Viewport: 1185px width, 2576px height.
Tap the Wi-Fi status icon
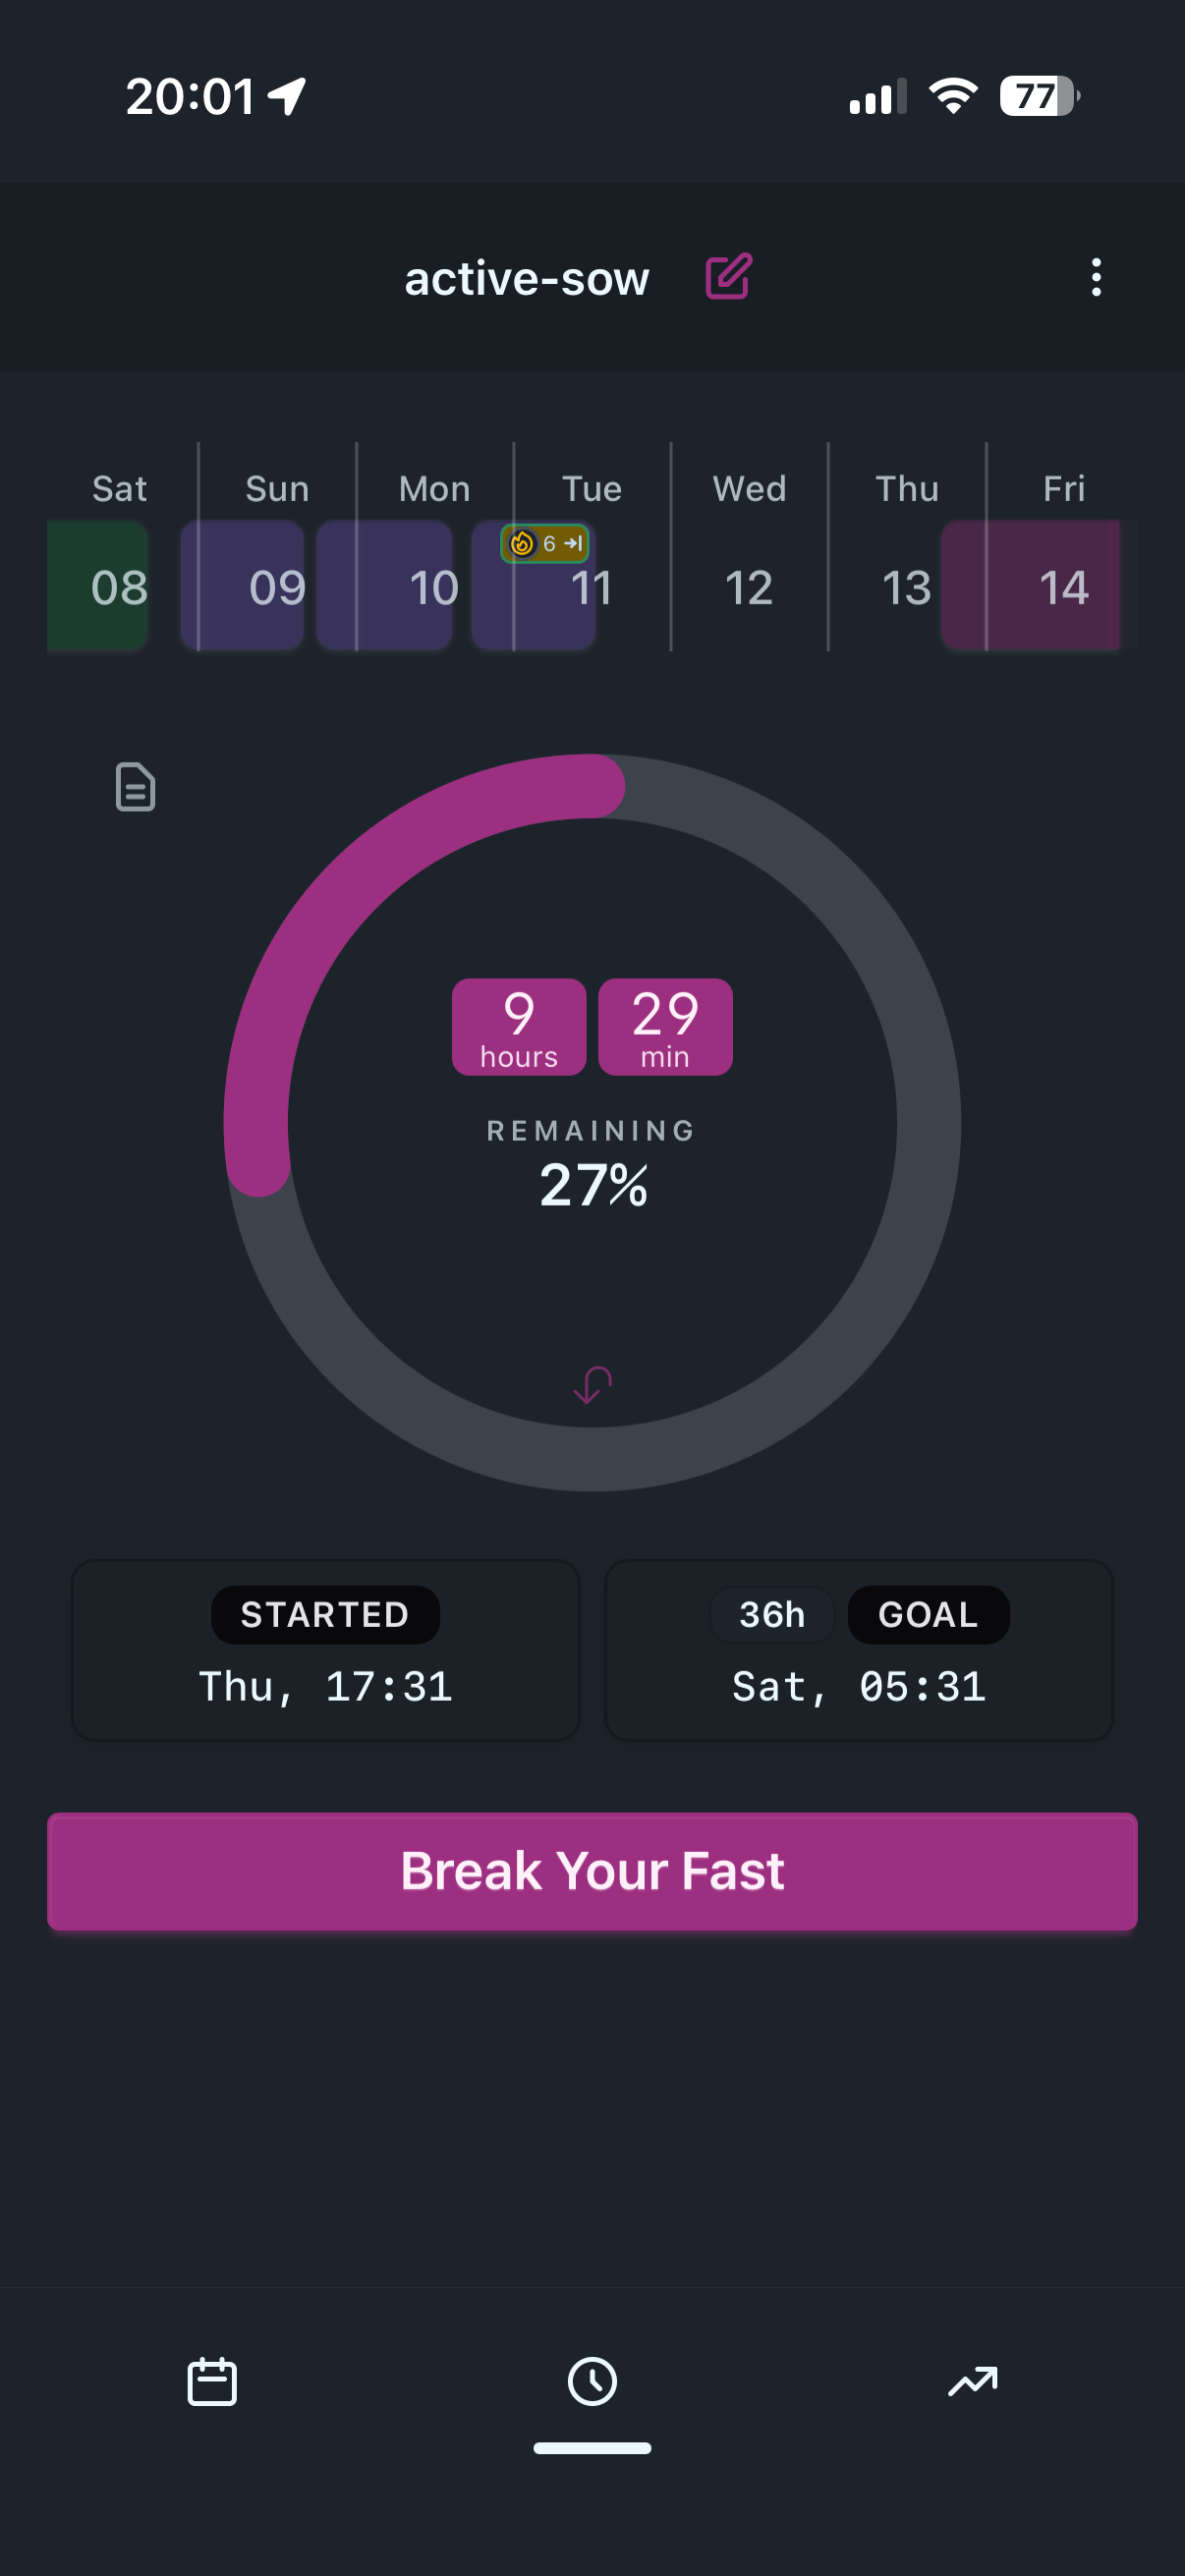[x=953, y=96]
